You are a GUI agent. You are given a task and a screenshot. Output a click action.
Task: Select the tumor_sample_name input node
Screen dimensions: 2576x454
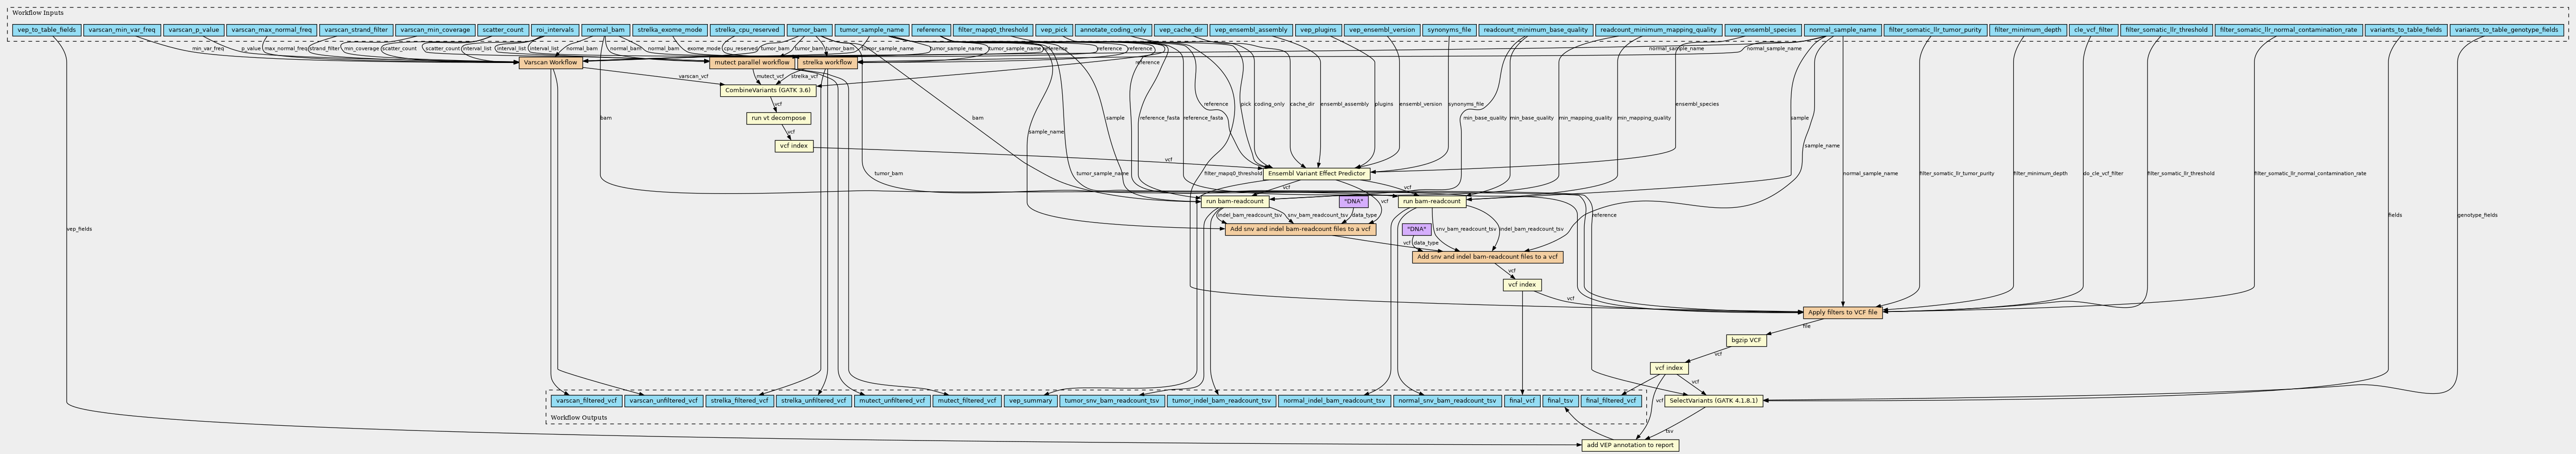pyautogui.click(x=872, y=30)
